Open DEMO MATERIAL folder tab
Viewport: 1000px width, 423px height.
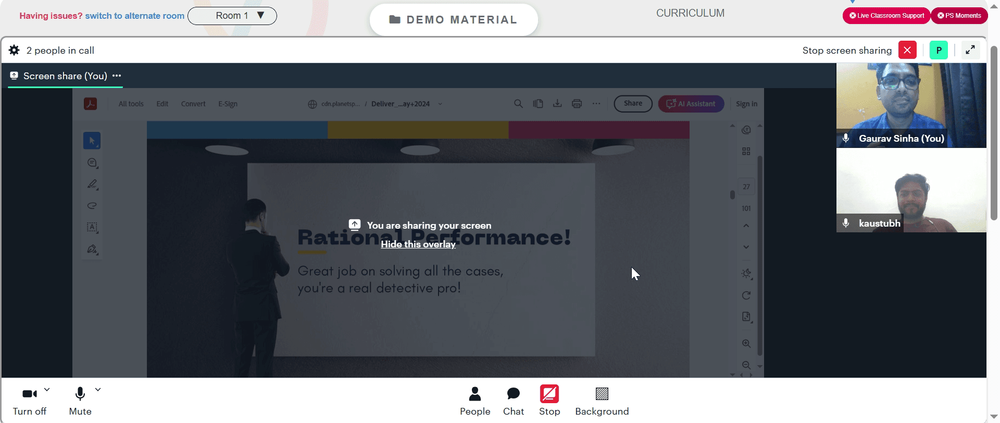(x=453, y=20)
